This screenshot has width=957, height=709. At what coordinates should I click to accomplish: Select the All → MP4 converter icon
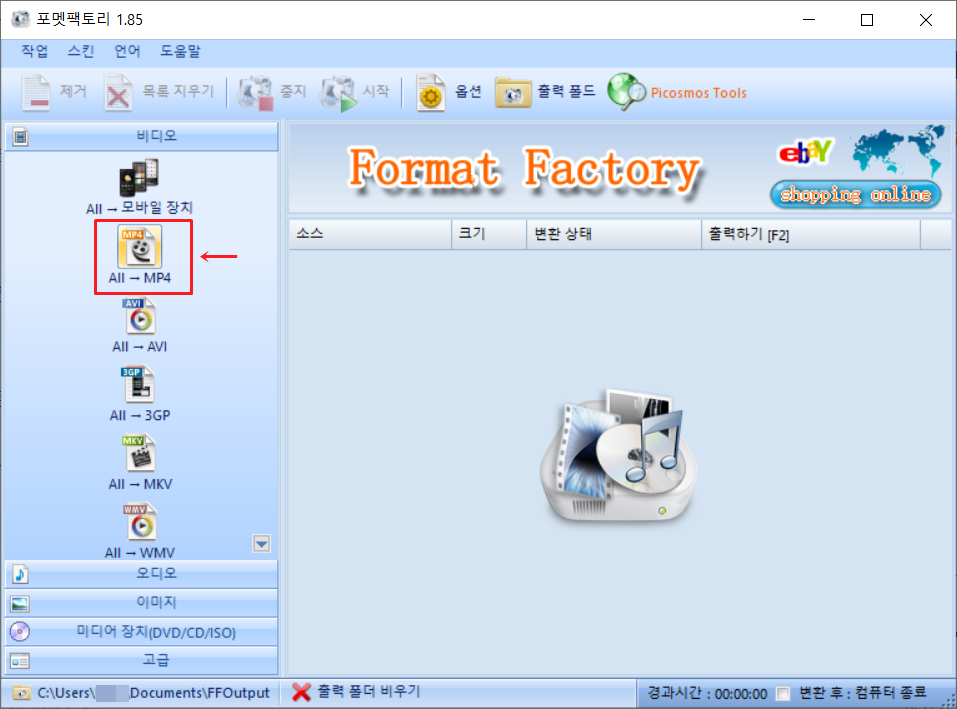pyautogui.click(x=140, y=247)
